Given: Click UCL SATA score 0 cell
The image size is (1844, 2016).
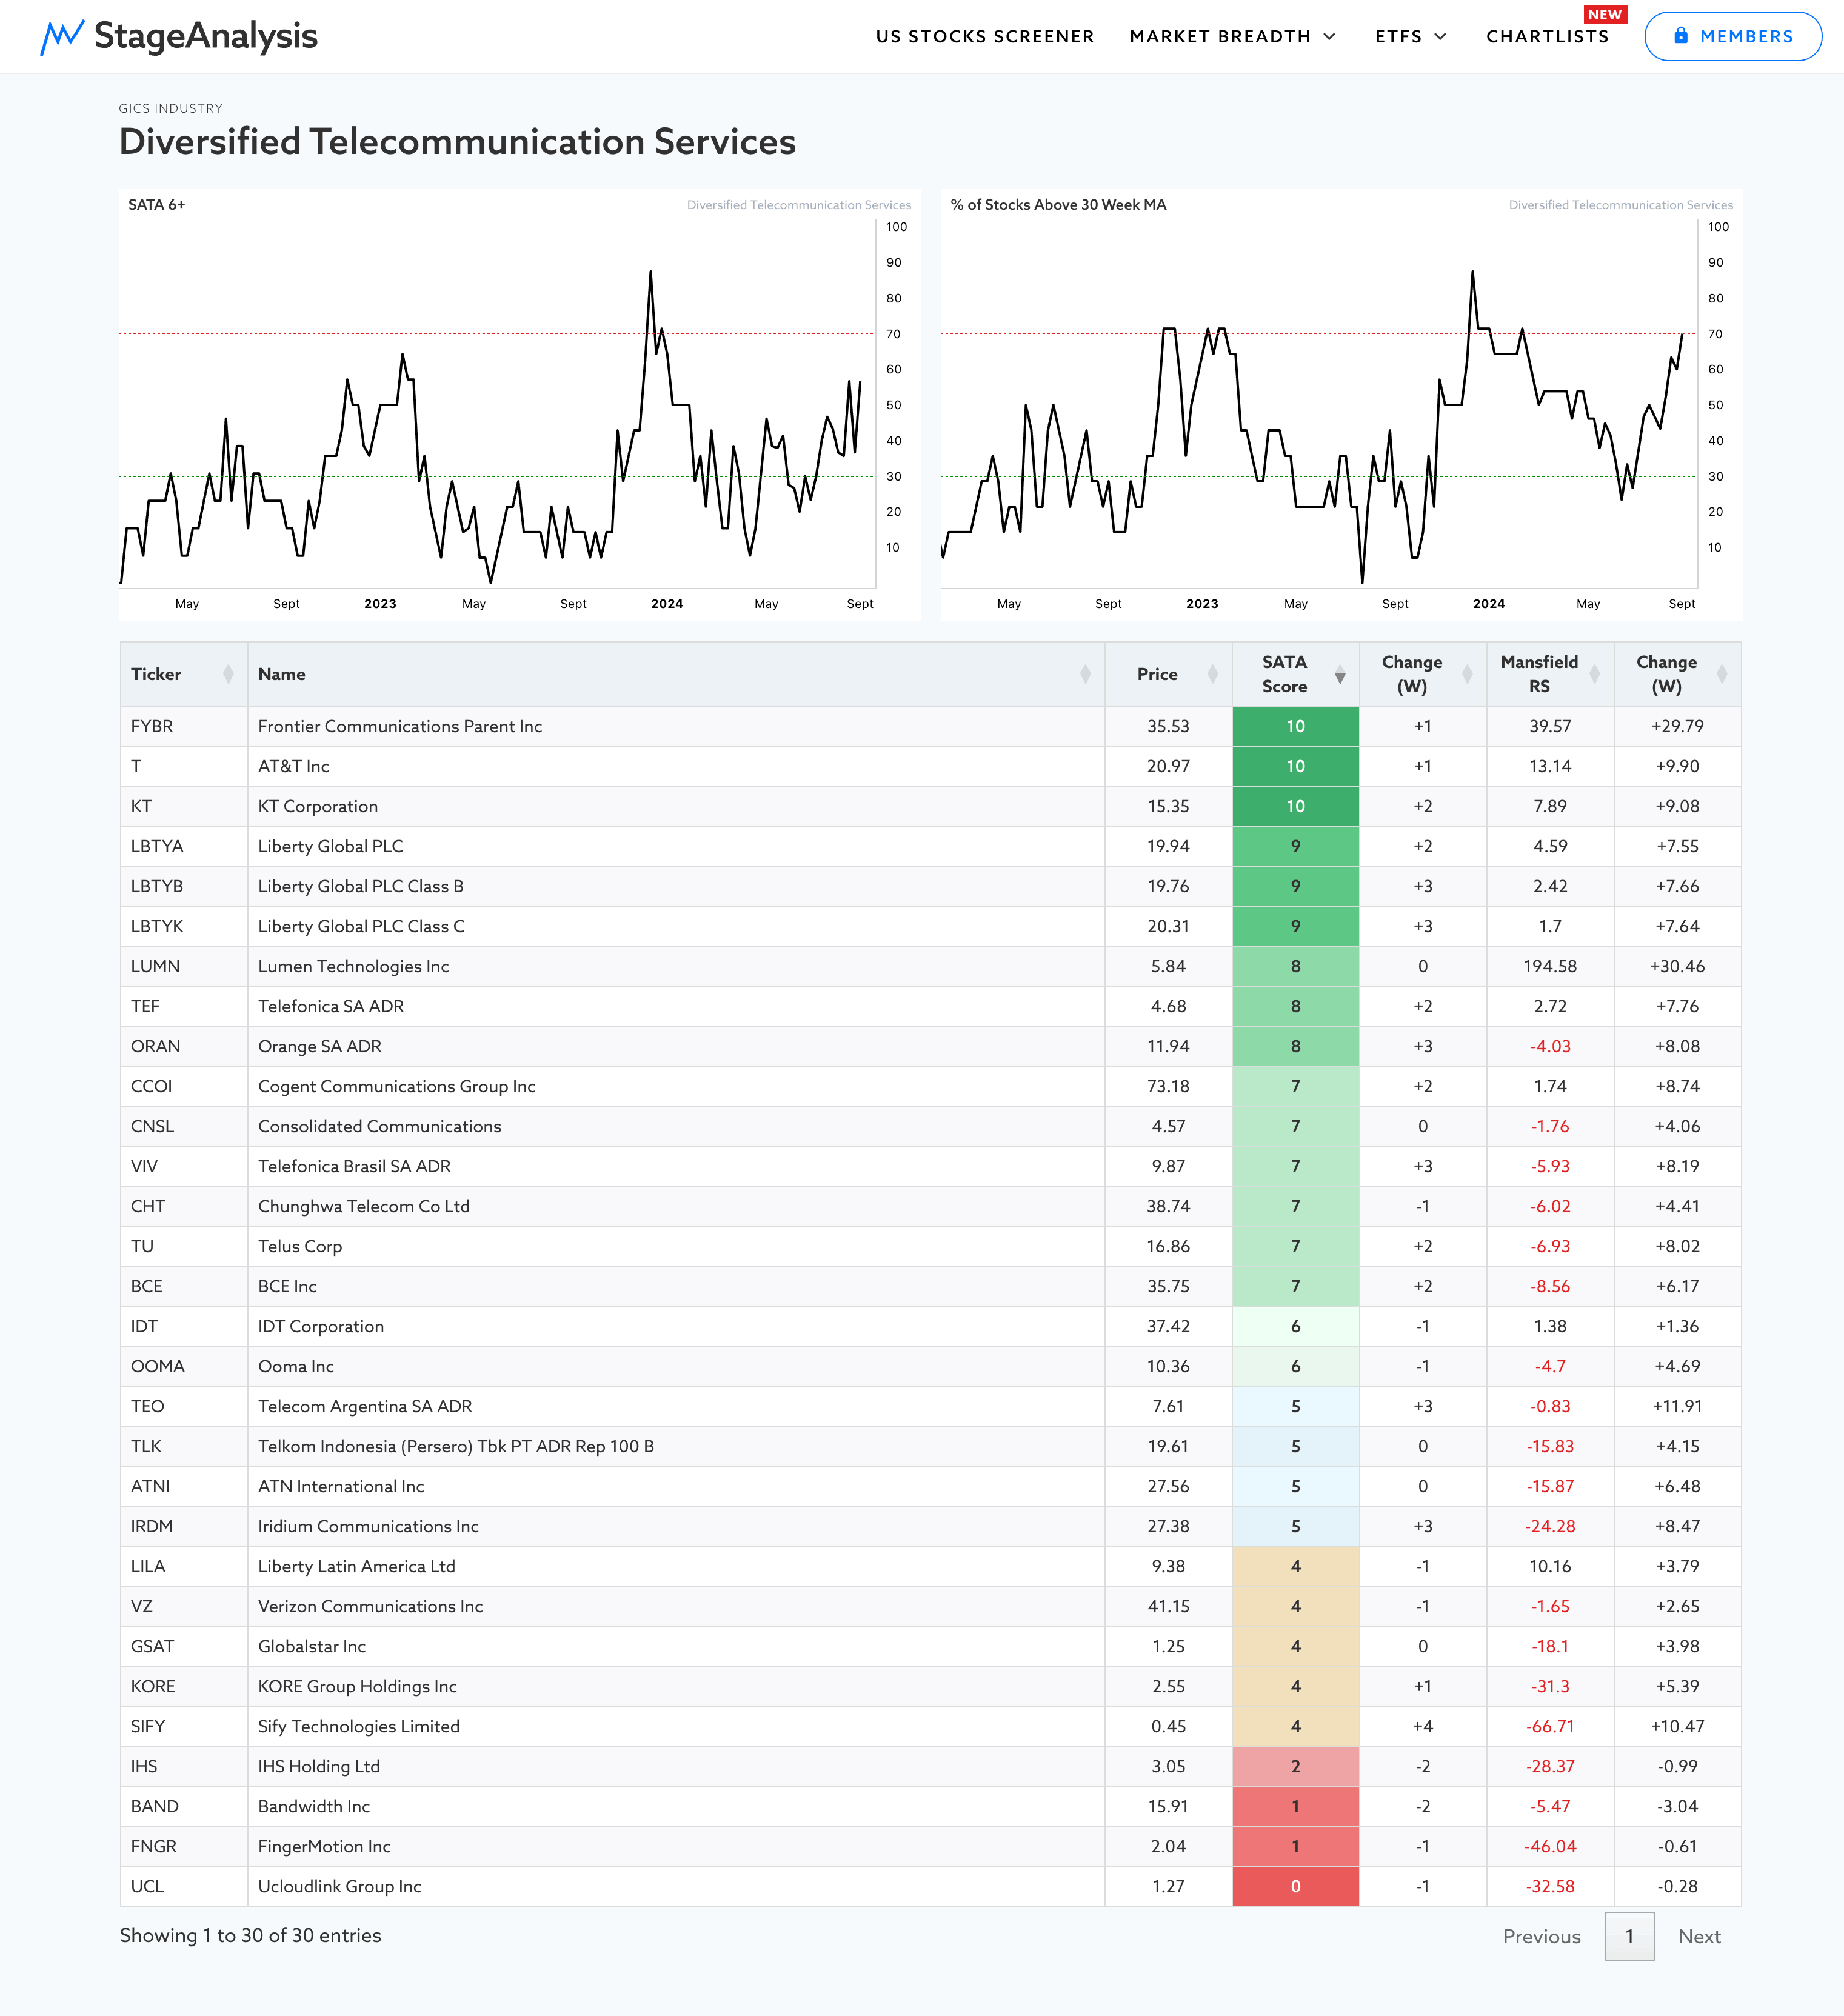Looking at the screenshot, I should click(1296, 1886).
